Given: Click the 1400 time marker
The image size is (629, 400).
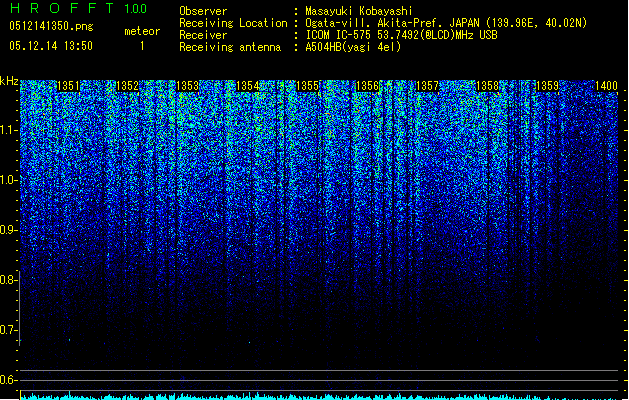Looking at the screenshot, I should pyautogui.click(x=606, y=86).
